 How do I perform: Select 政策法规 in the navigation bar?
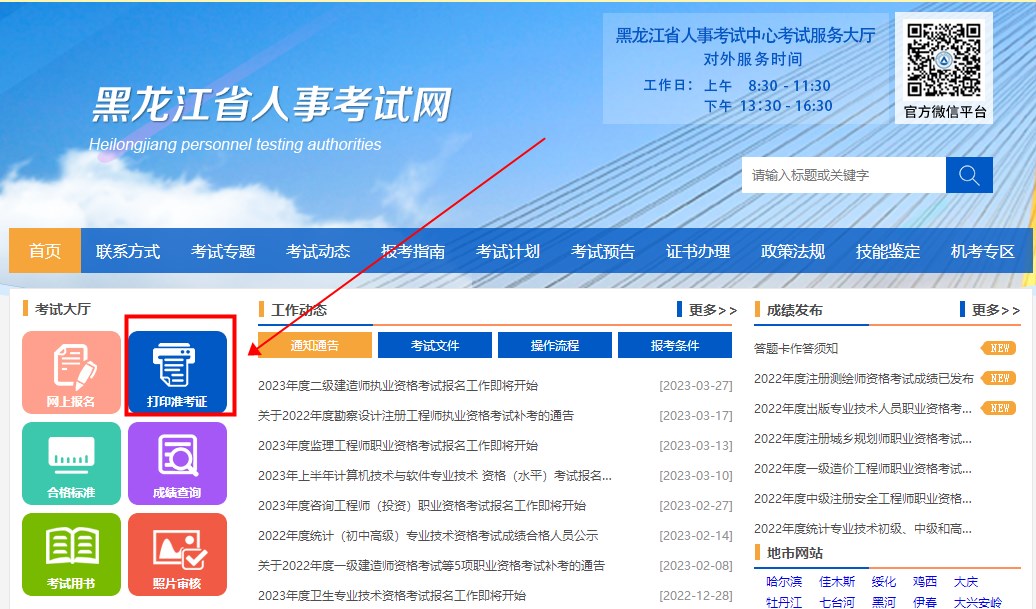[x=796, y=251]
